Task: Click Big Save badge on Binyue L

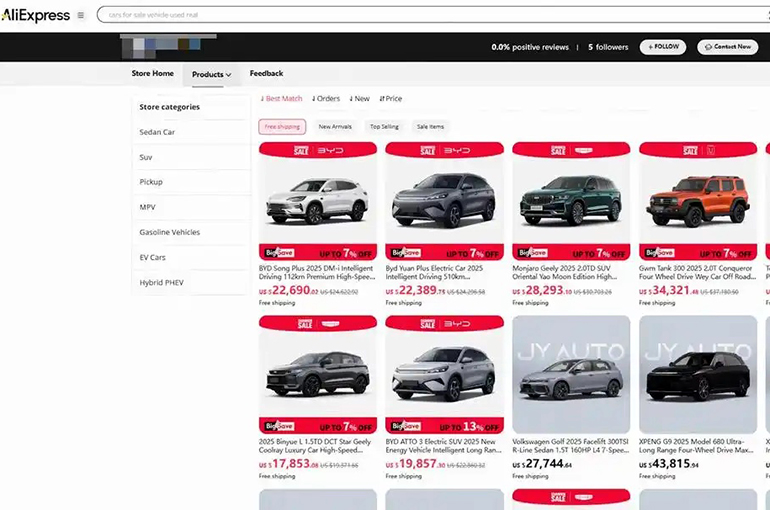Action: click(279, 426)
